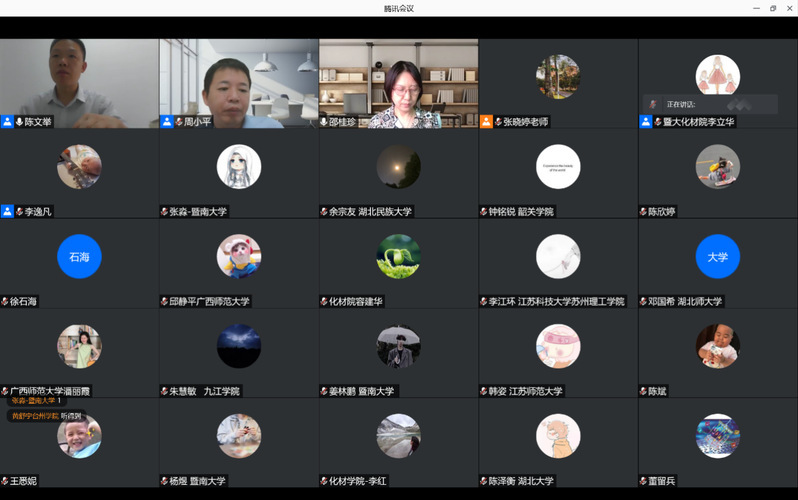Select 陈文举's video tile

click(x=79, y=80)
